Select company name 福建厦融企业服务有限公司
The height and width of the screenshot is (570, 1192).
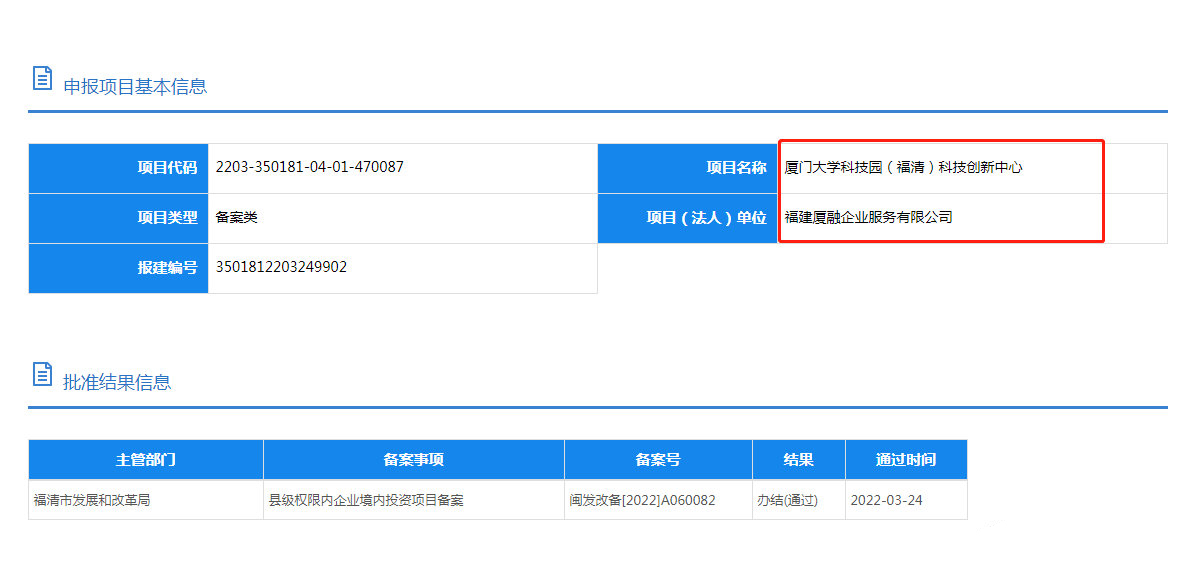[868, 217]
